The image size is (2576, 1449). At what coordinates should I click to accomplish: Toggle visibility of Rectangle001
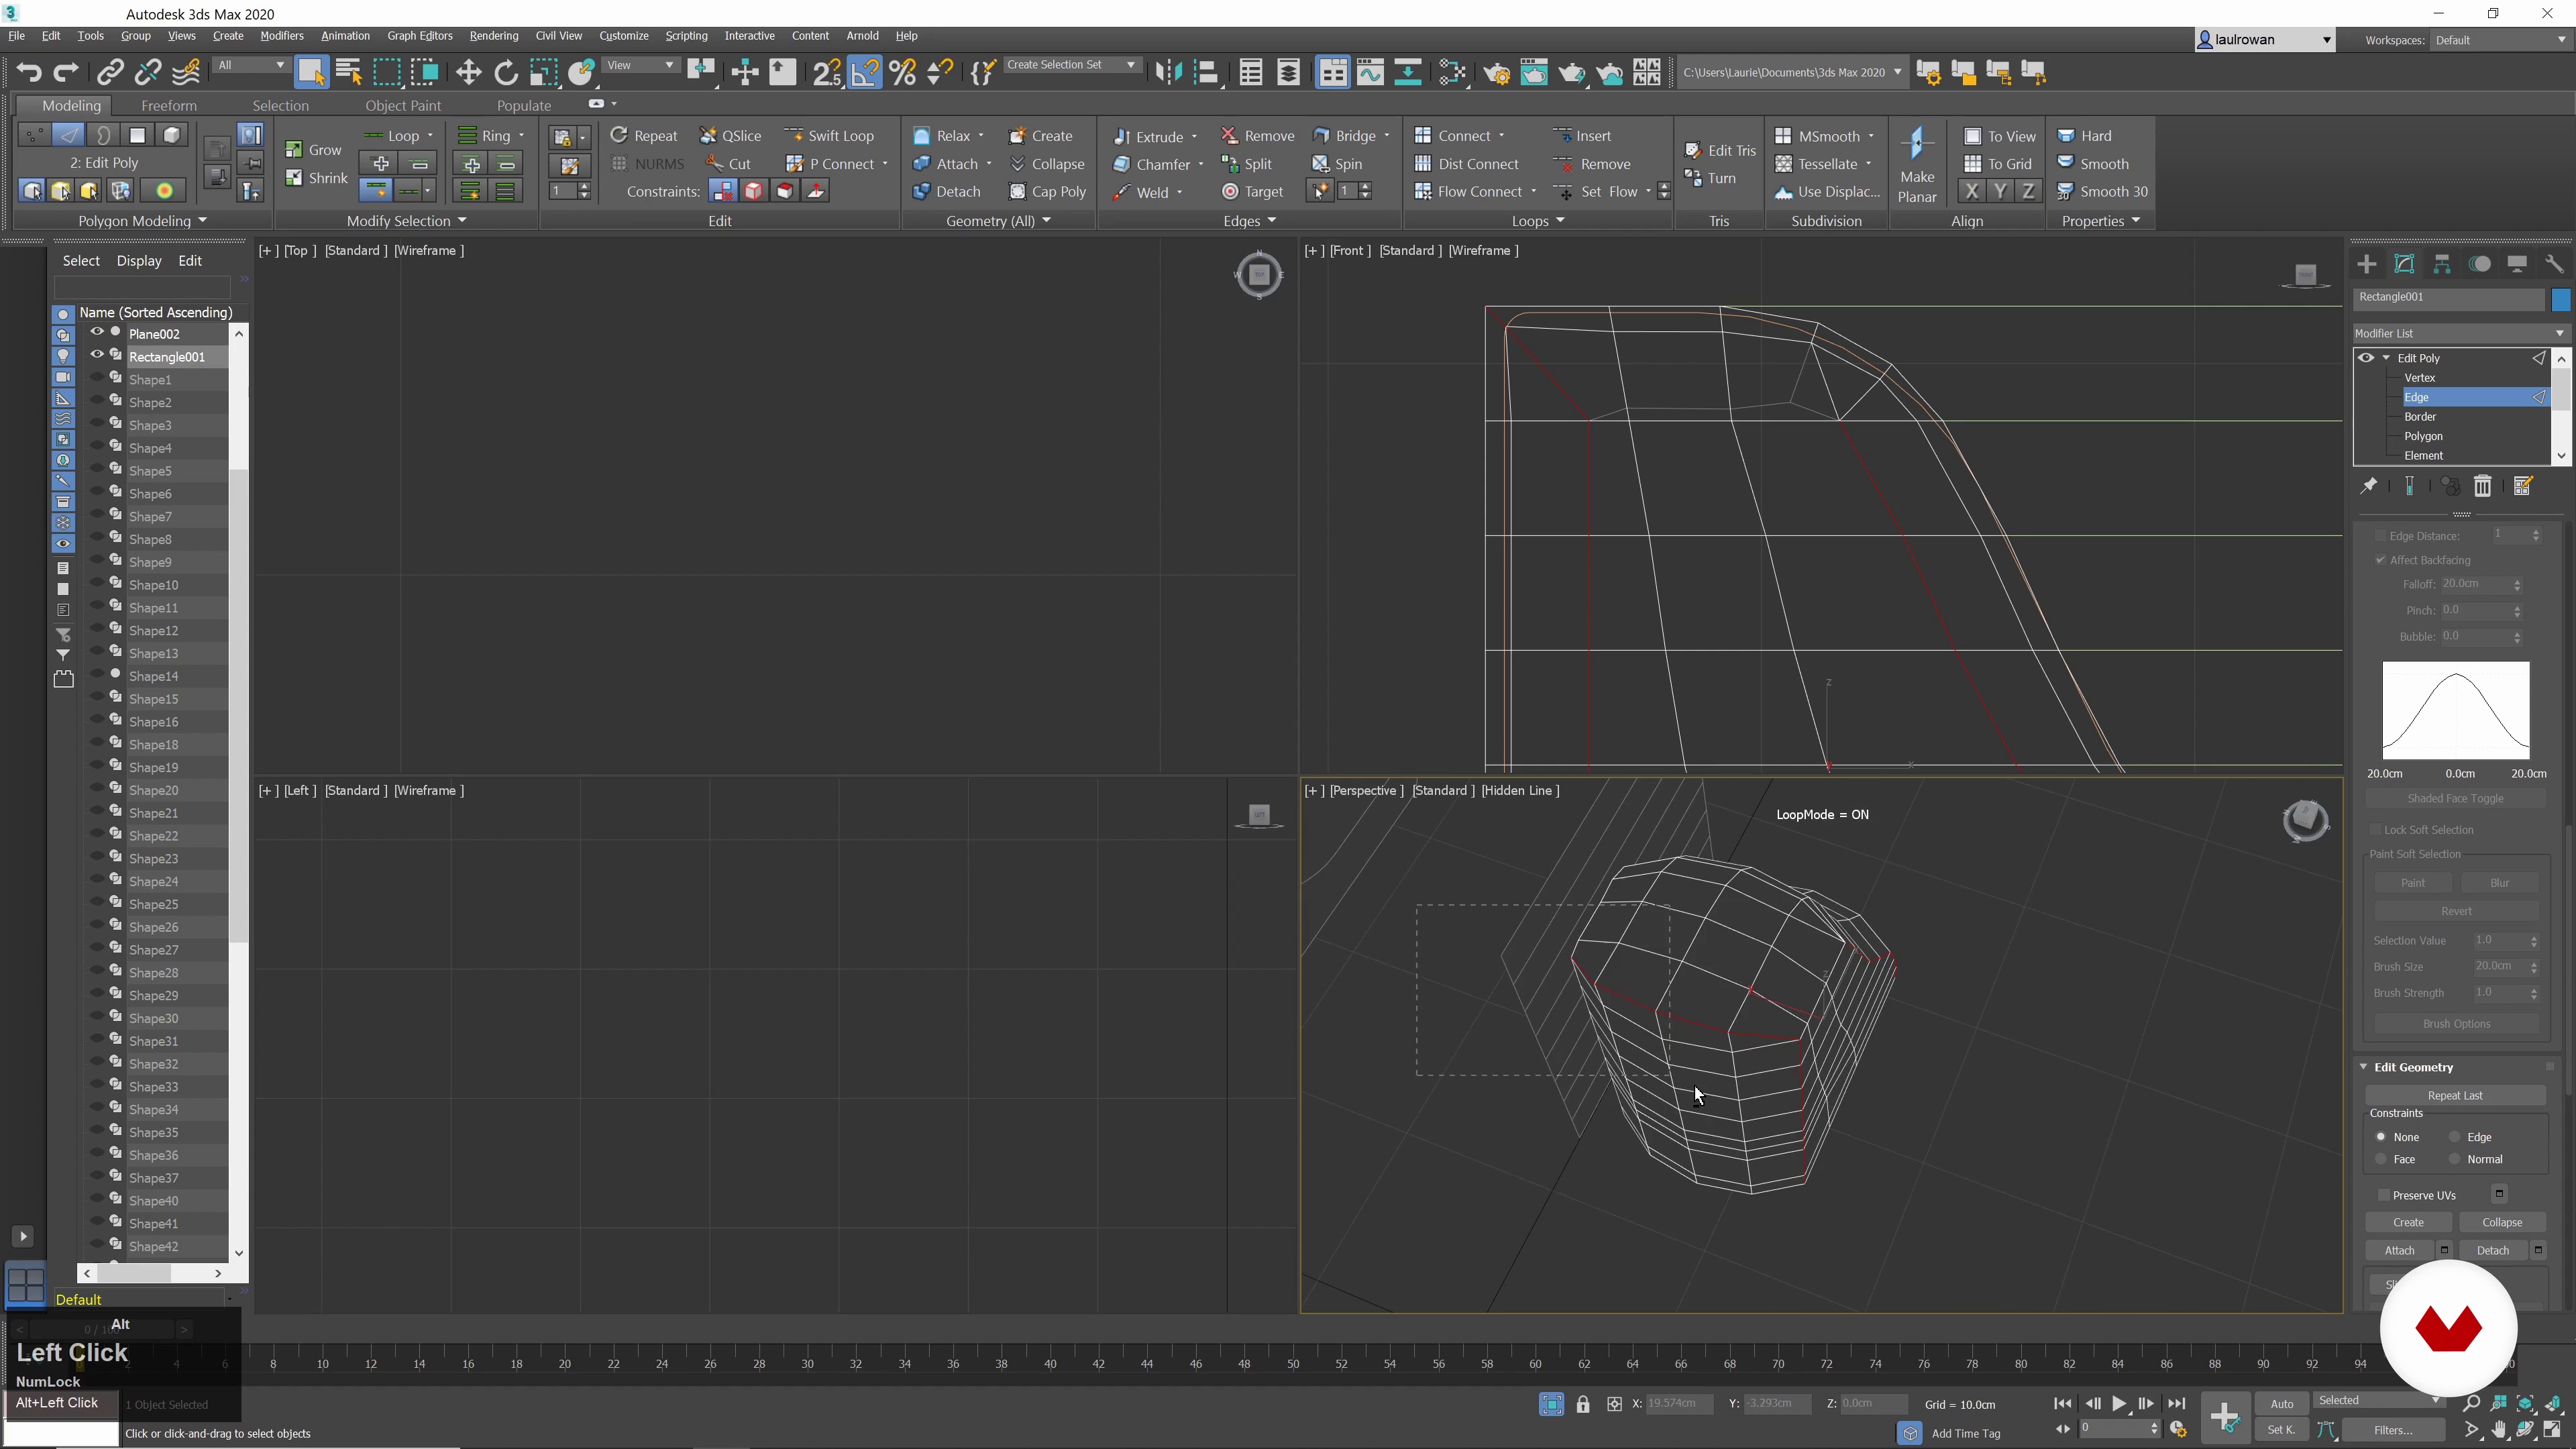click(x=97, y=355)
